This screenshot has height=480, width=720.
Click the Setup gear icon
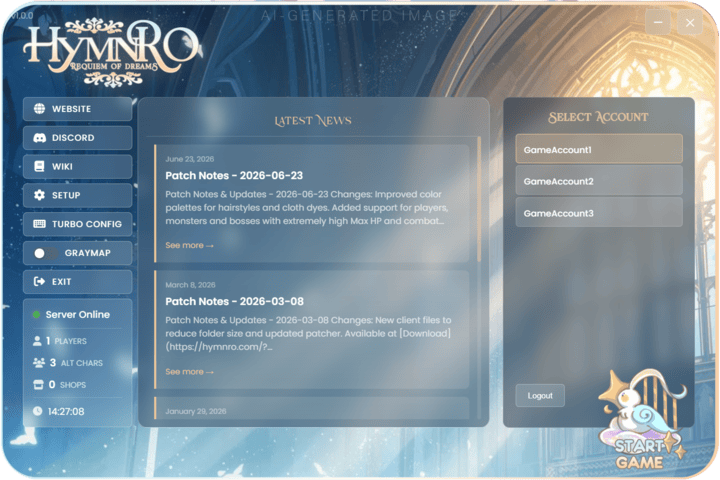coord(39,195)
